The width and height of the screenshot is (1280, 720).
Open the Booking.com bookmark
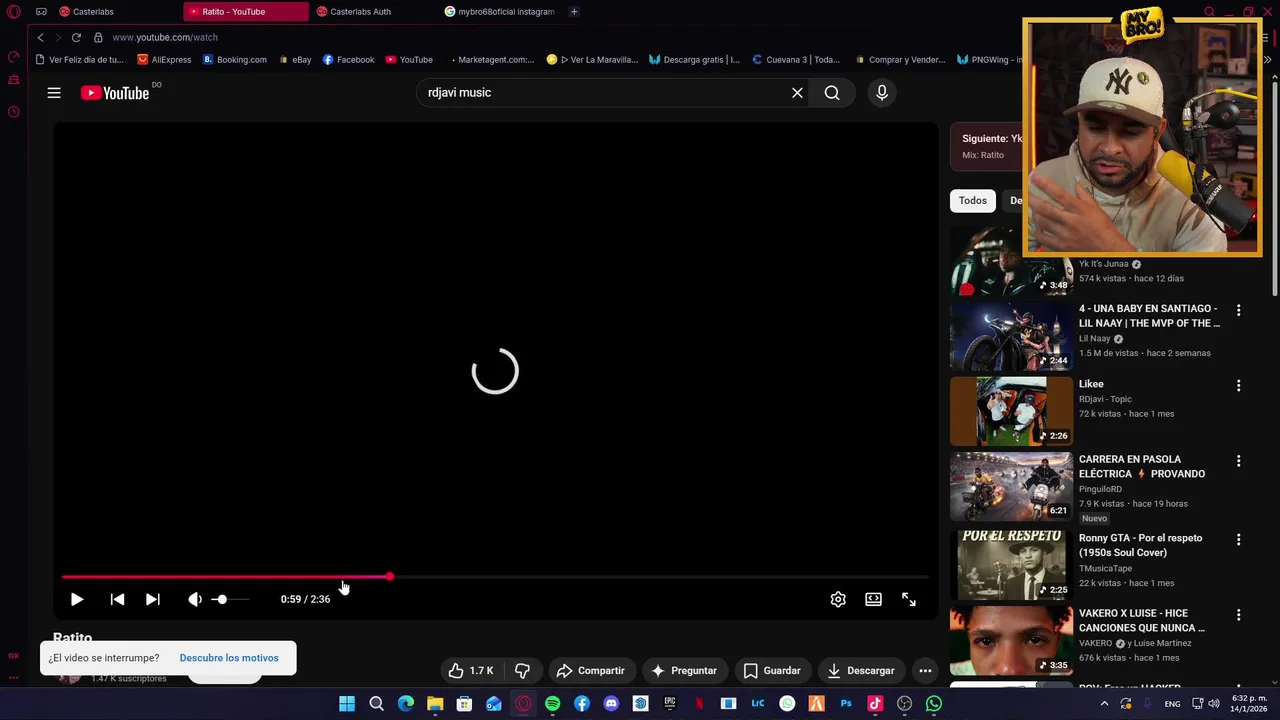(x=235, y=60)
